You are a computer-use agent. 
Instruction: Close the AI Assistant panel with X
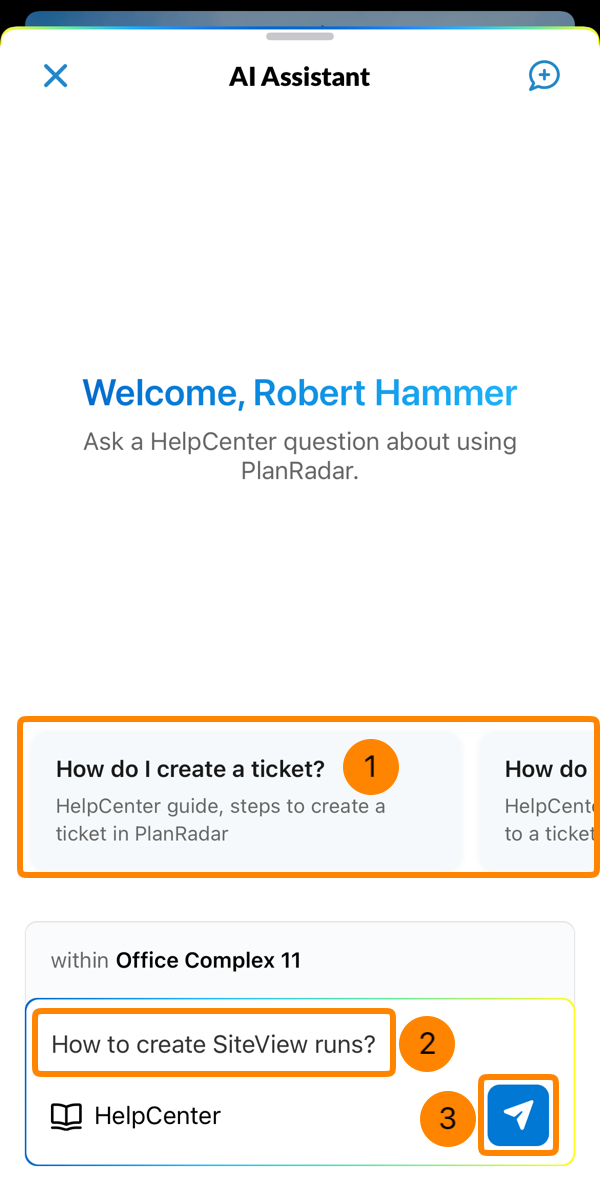pos(55,76)
